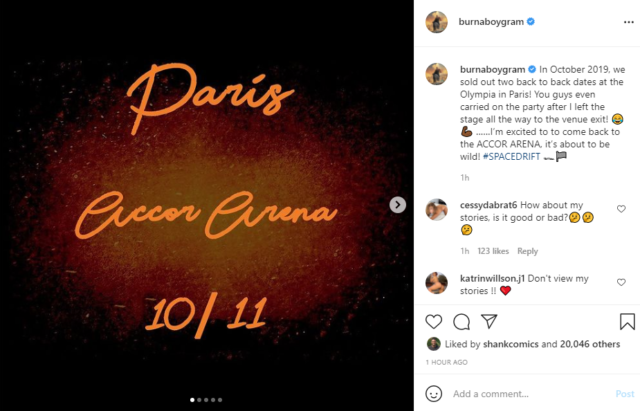Click burnaboygram header profile picture

(436, 22)
